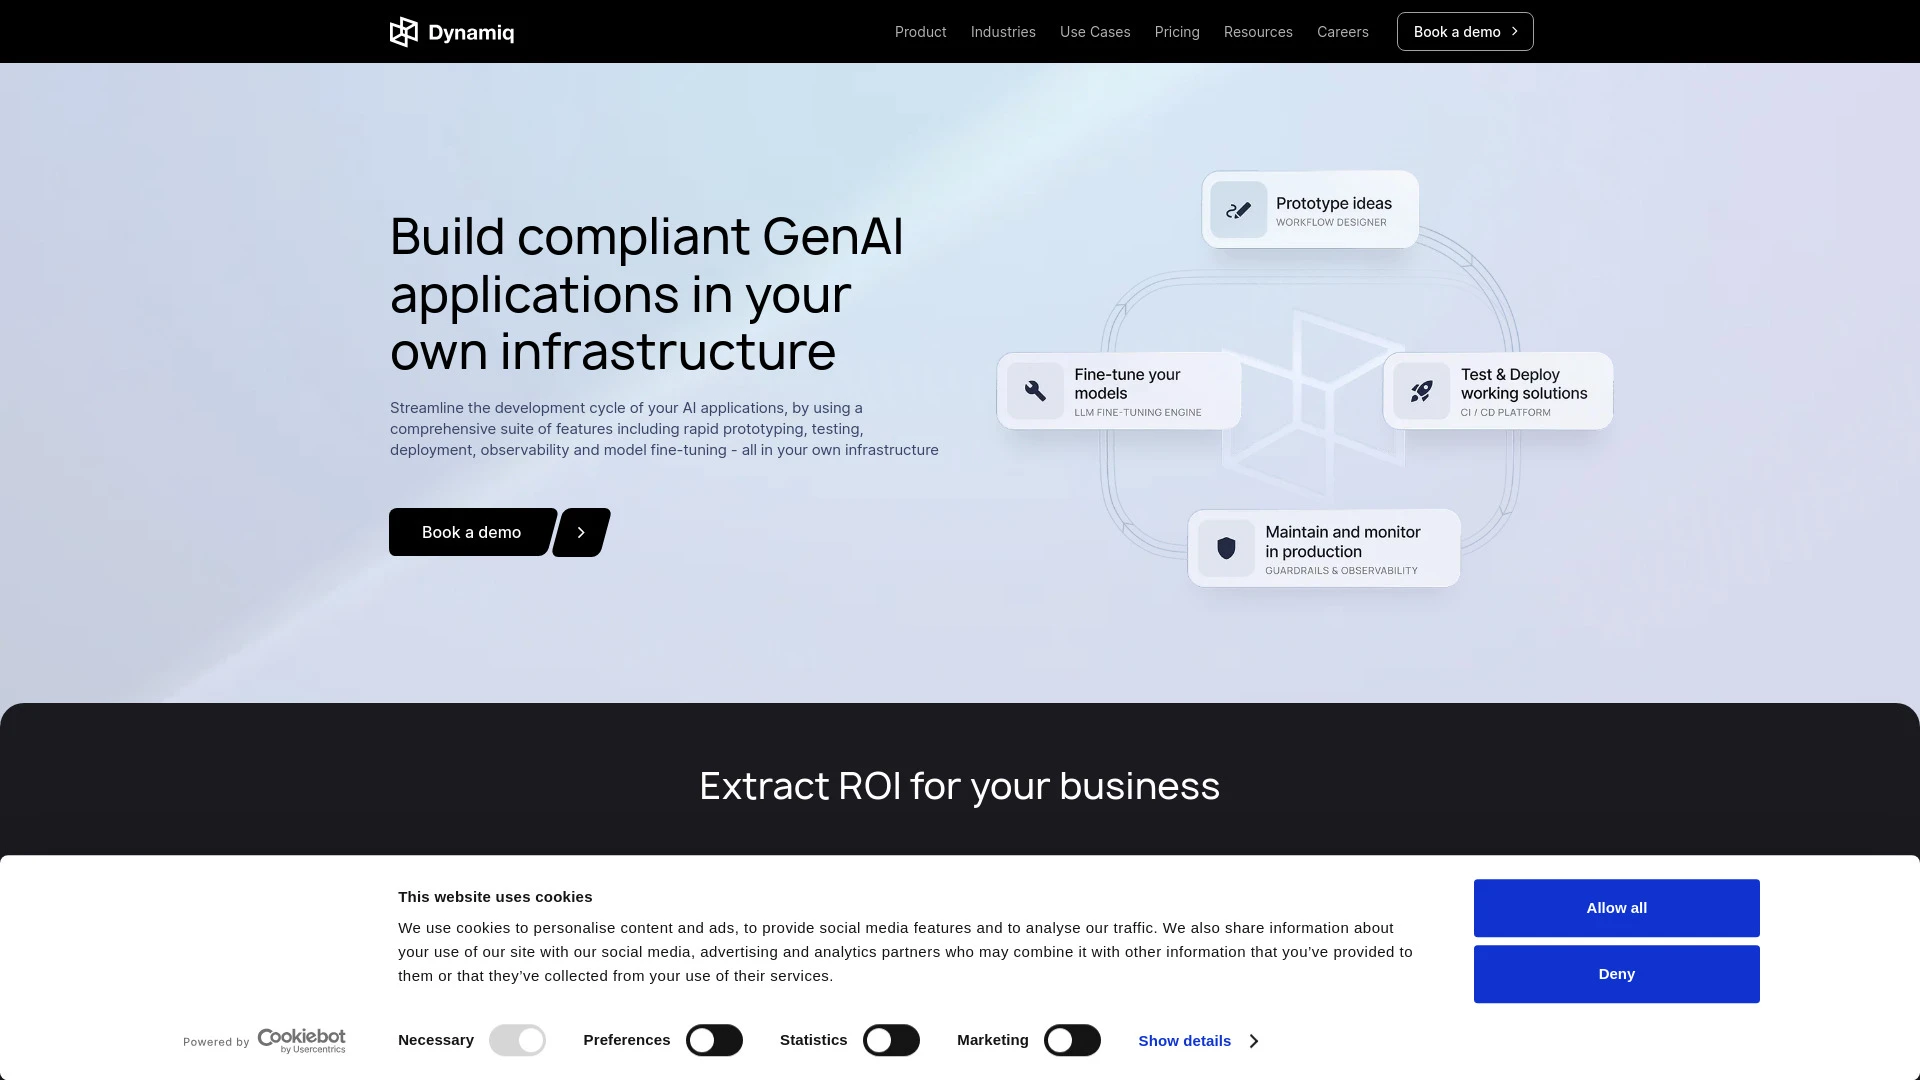The width and height of the screenshot is (1920, 1080).
Task: Click the Workflow Designer prototype ideas icon
Action: click(1238, 210)
